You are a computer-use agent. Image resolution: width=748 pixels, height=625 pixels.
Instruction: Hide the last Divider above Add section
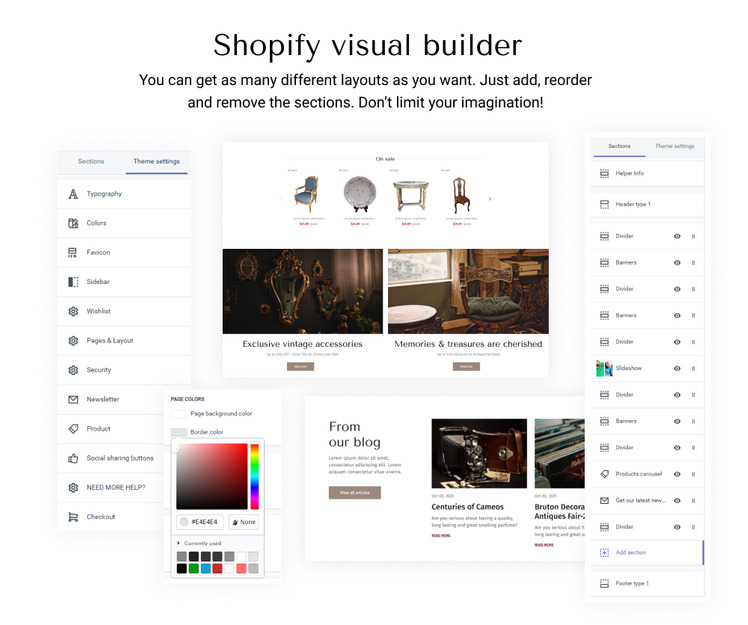[677, 527]
